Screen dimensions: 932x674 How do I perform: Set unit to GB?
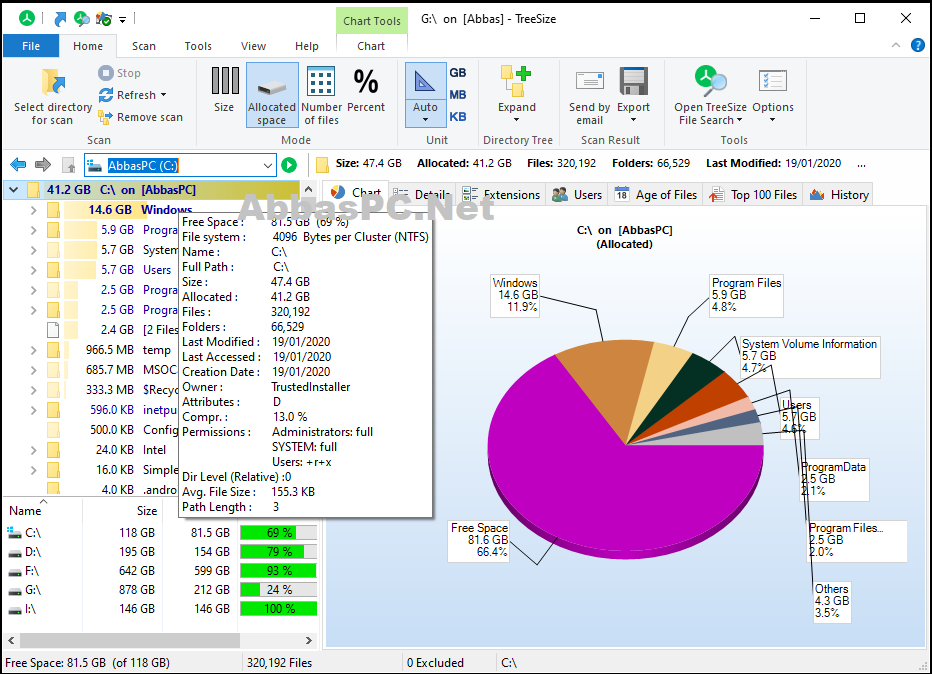click(458, 73)
